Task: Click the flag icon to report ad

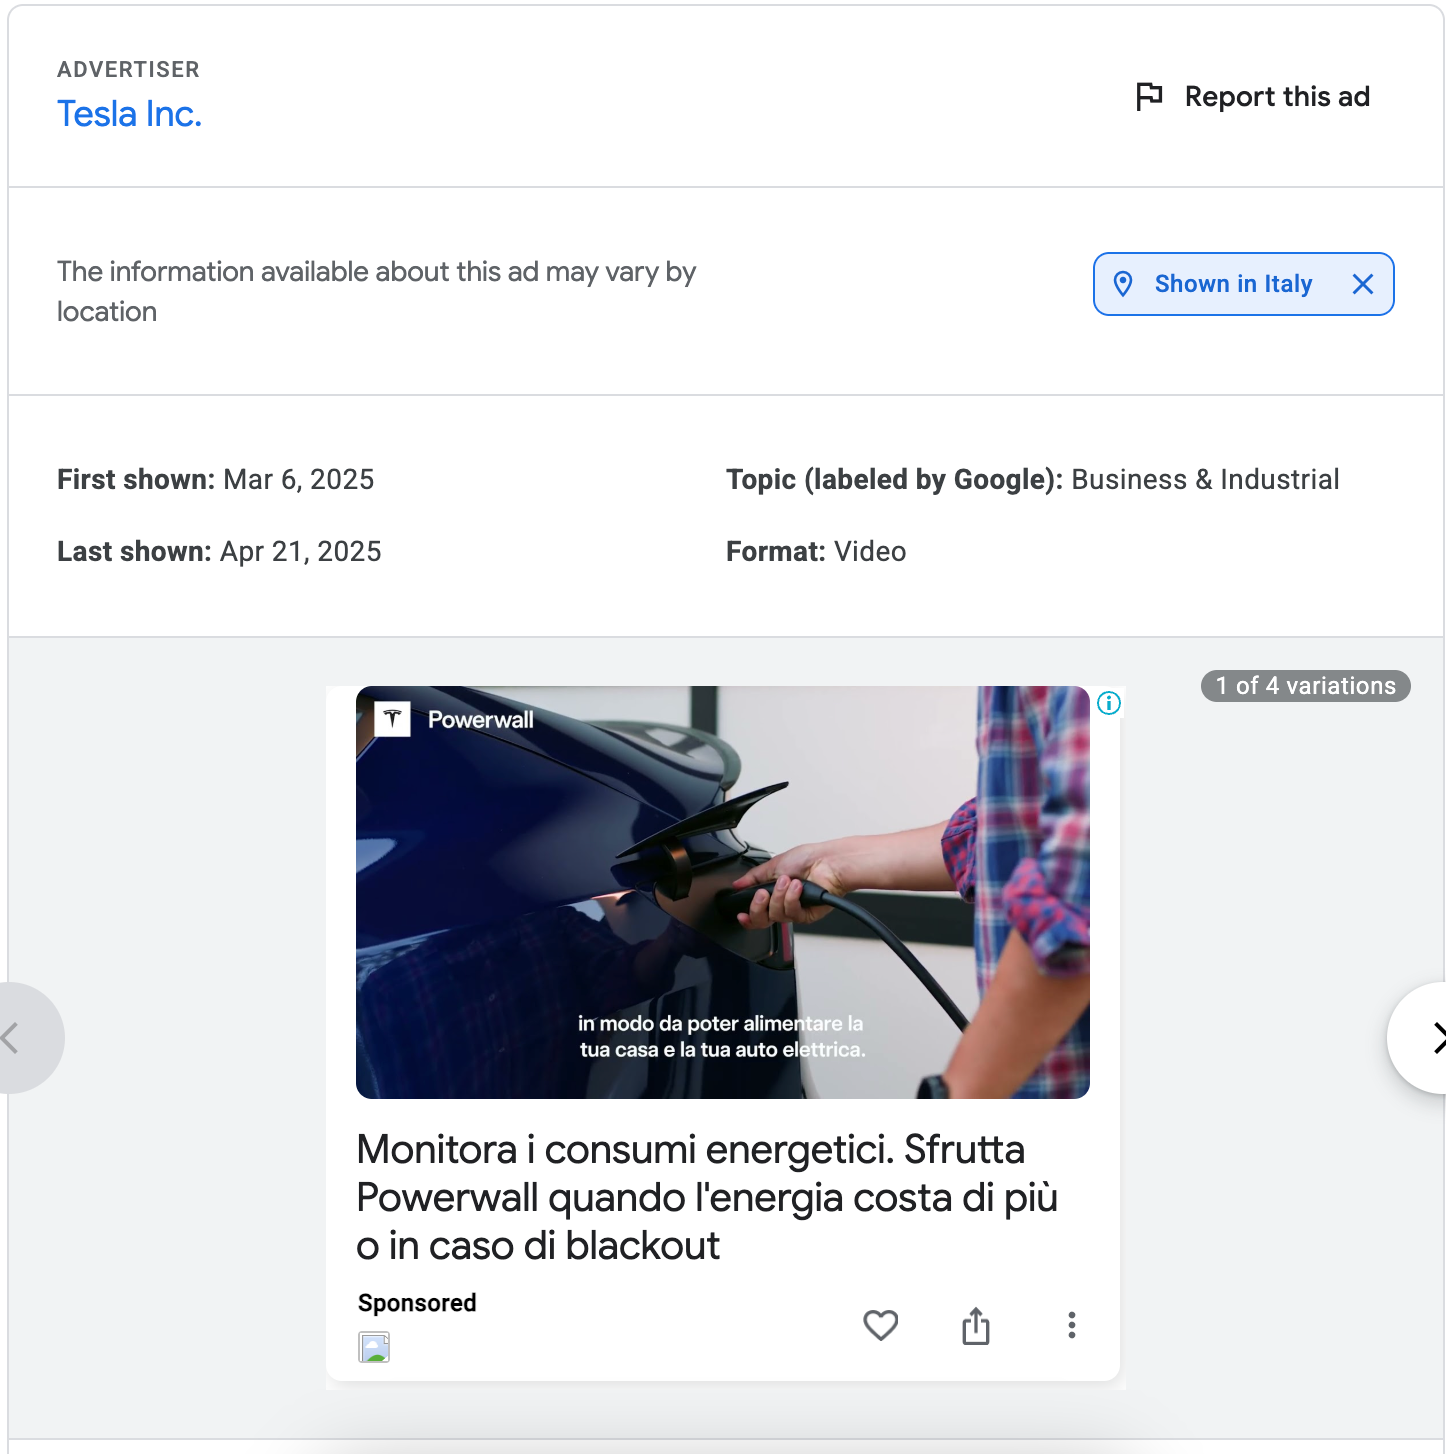Action: (1149, 97)
